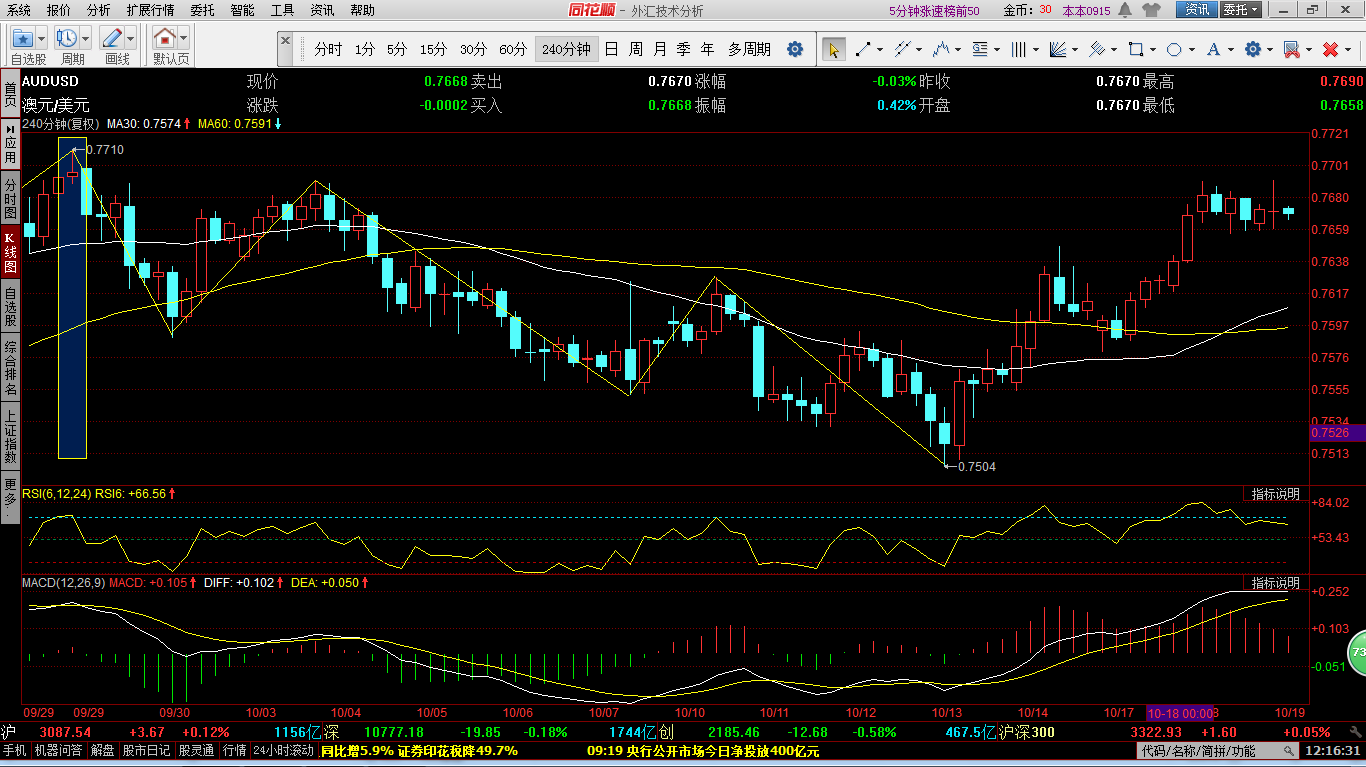Select the 15分 timeframe

[x=434, y=49]
